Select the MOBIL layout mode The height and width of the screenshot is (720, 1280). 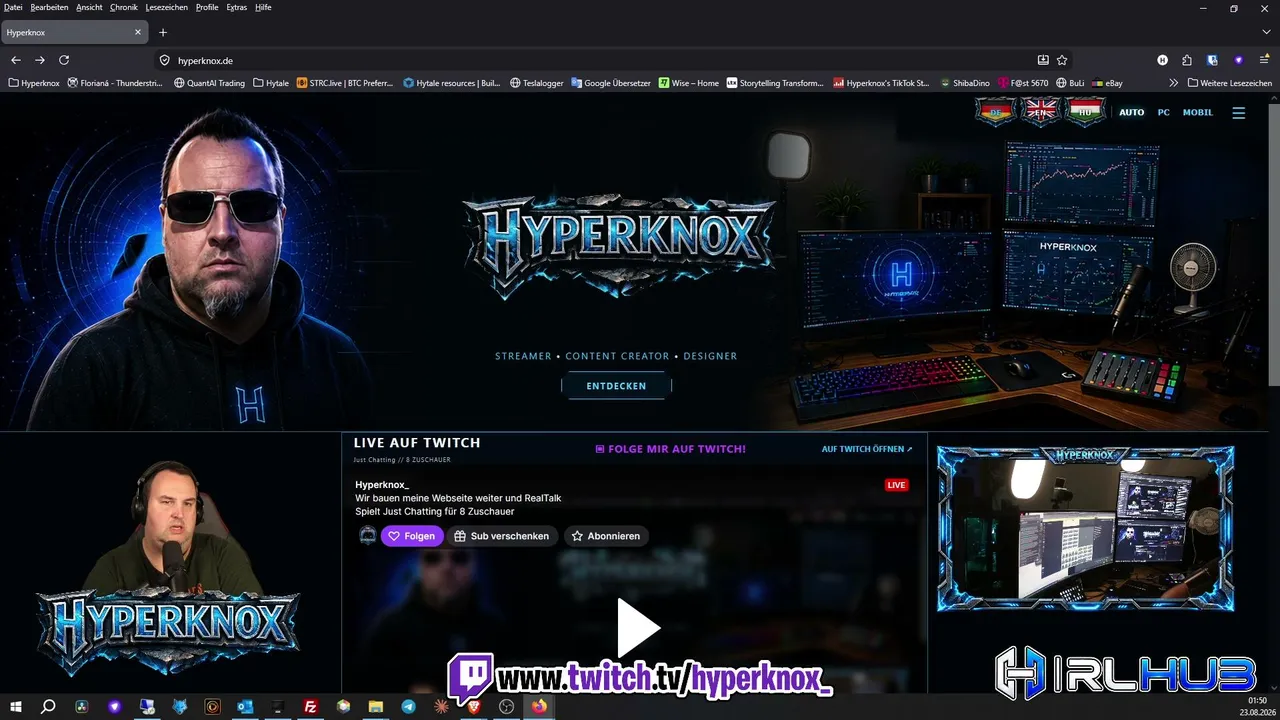pyautogui.click(x=1197, y=113)
